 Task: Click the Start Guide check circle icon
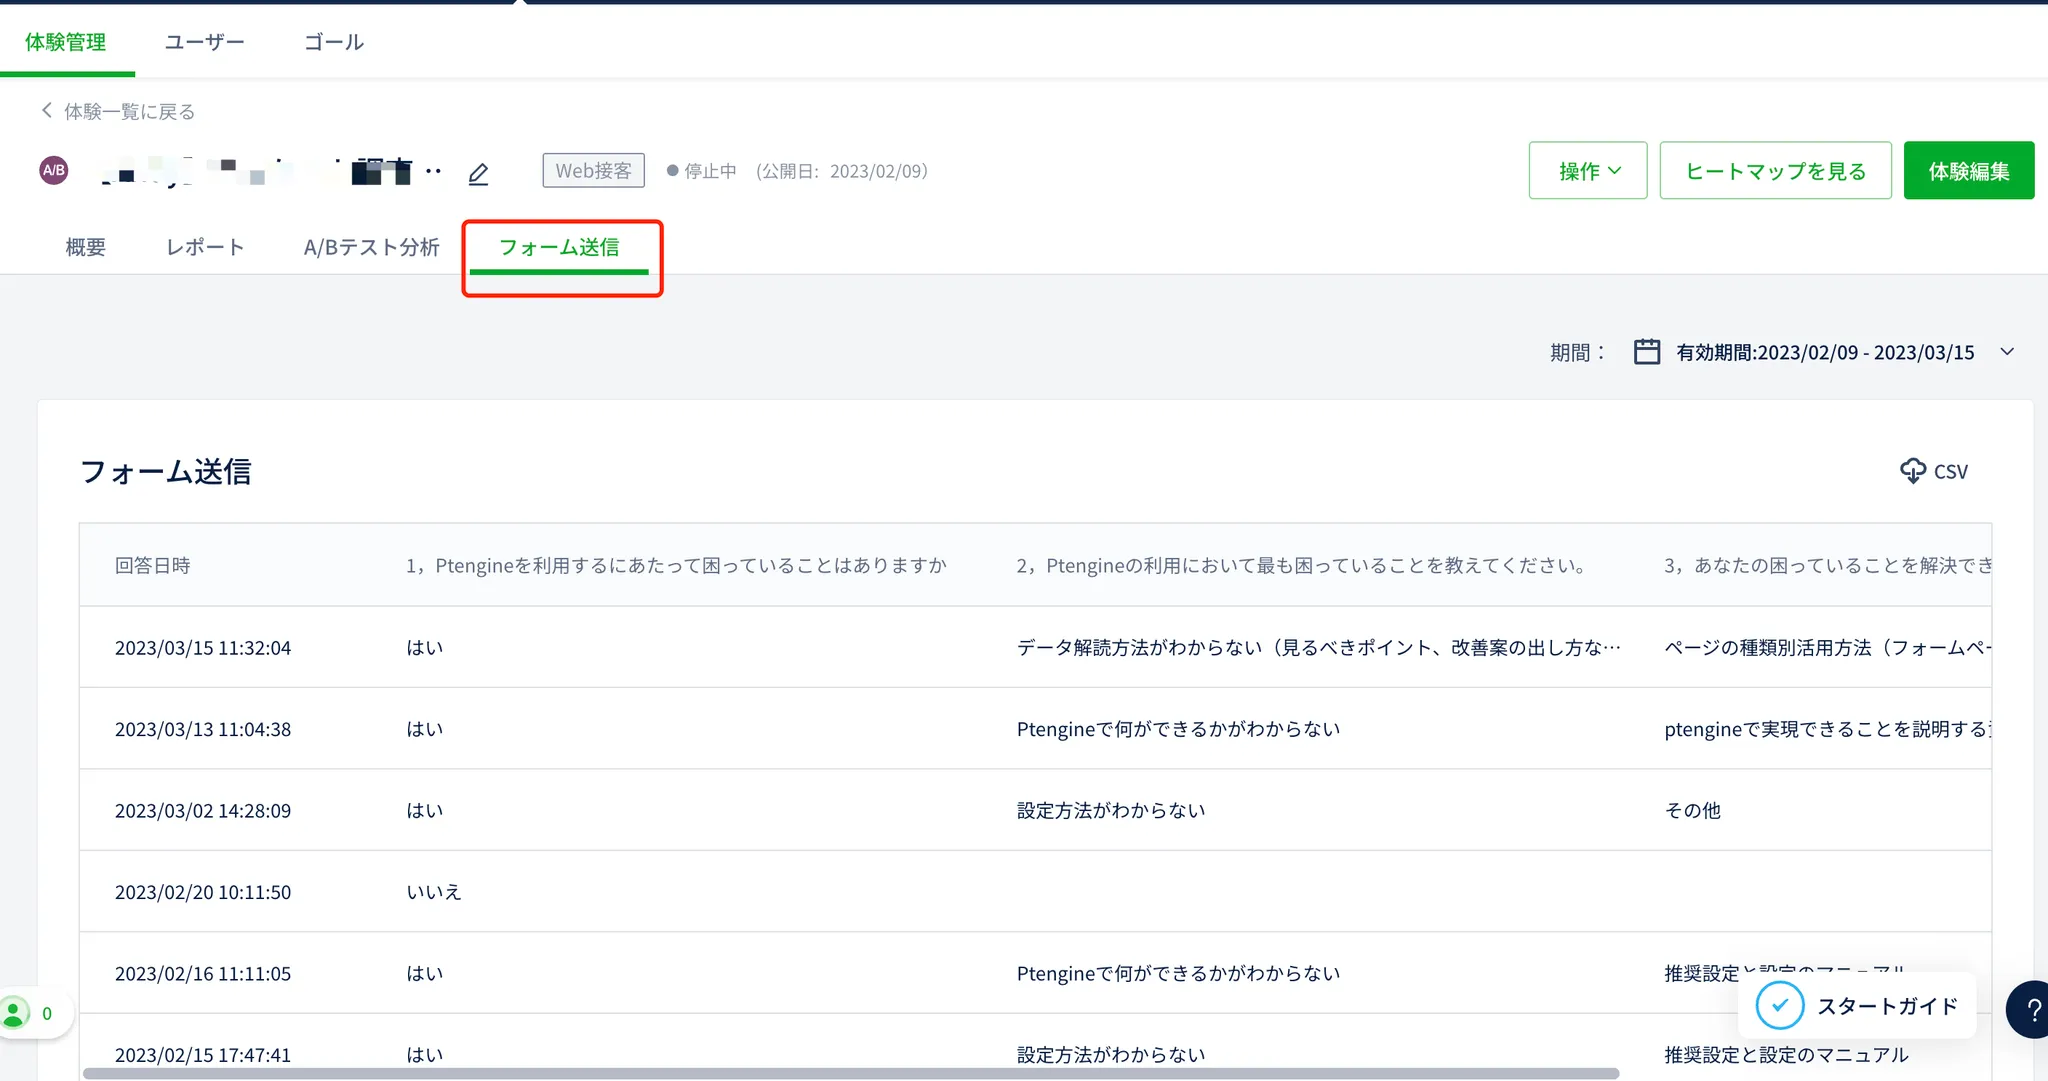coord(1780,1006)
